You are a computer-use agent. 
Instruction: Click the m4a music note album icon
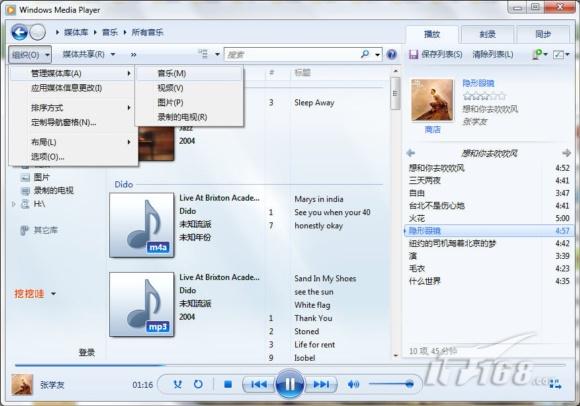pyautogui.click(x=142, y=225)
